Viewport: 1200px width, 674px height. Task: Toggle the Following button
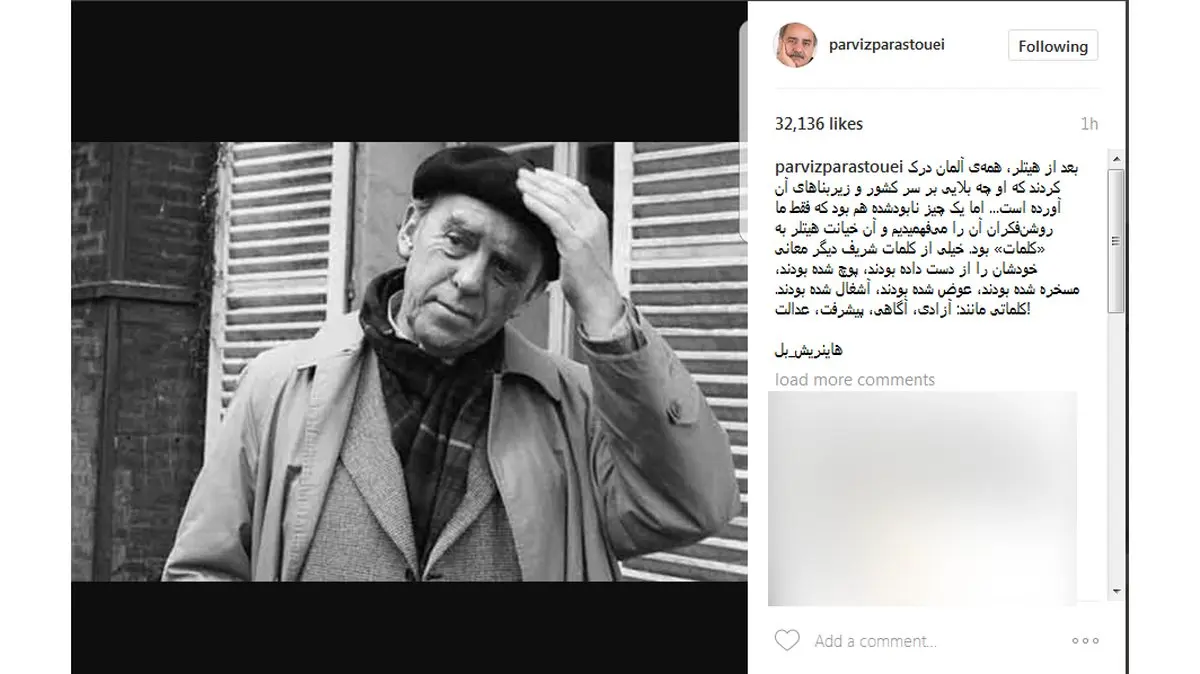click(1052, 46)
